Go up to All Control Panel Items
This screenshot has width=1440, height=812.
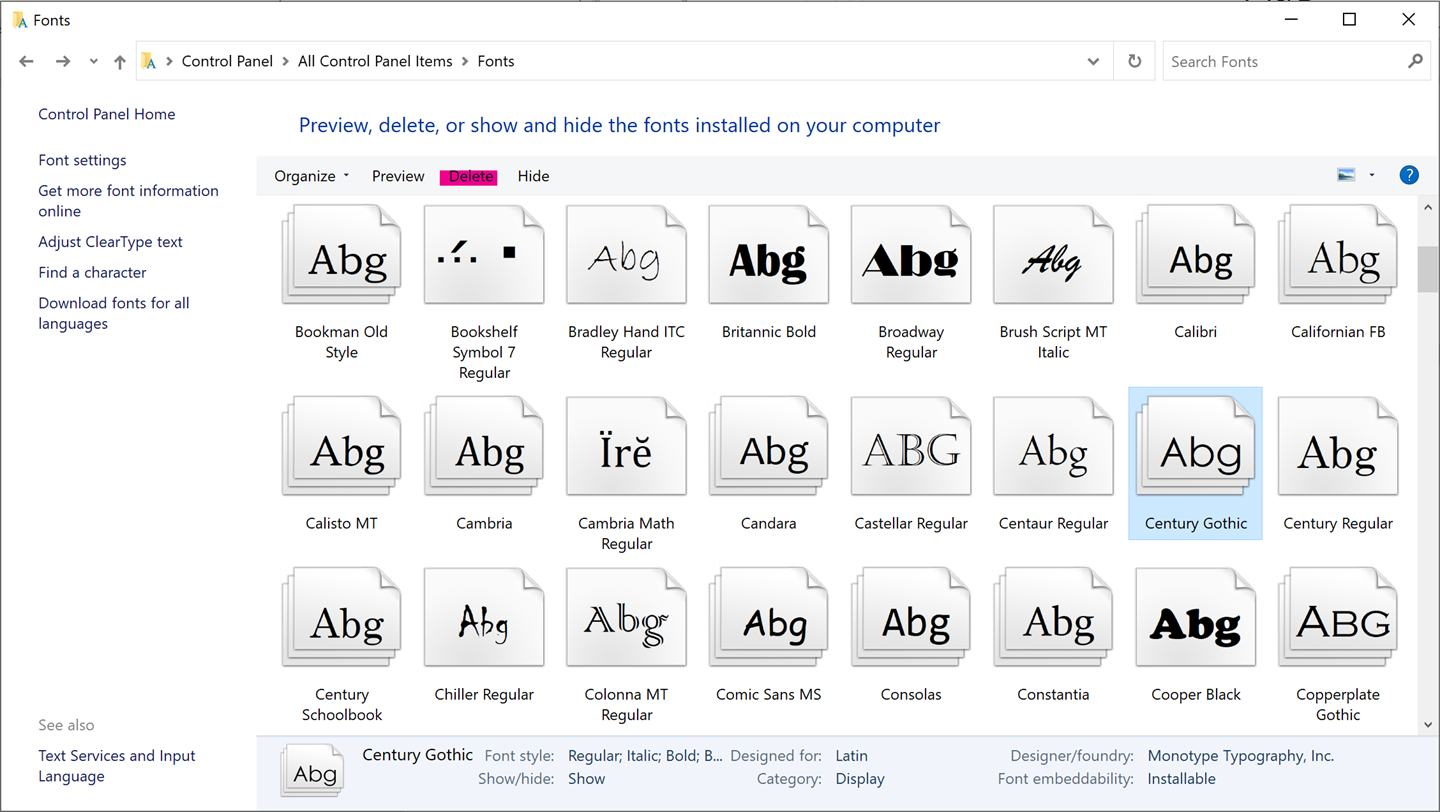(x=120, y=62)
